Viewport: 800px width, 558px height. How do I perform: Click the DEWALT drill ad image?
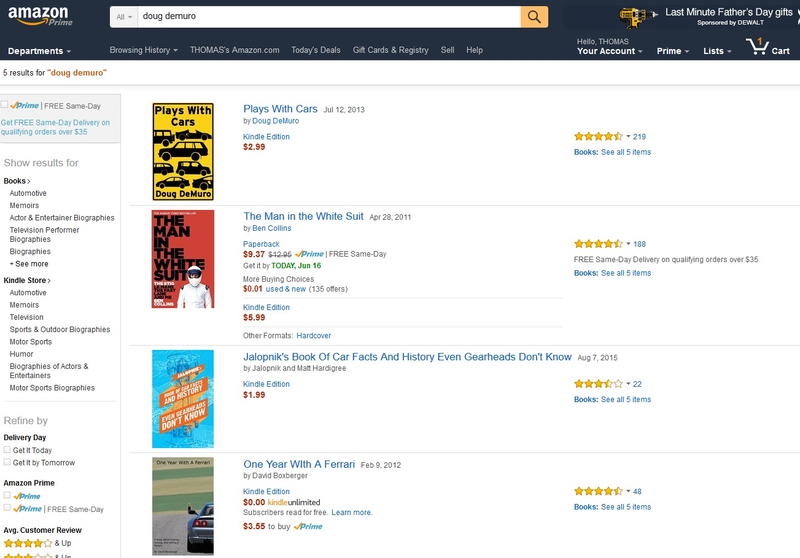(x=638, y=17)
